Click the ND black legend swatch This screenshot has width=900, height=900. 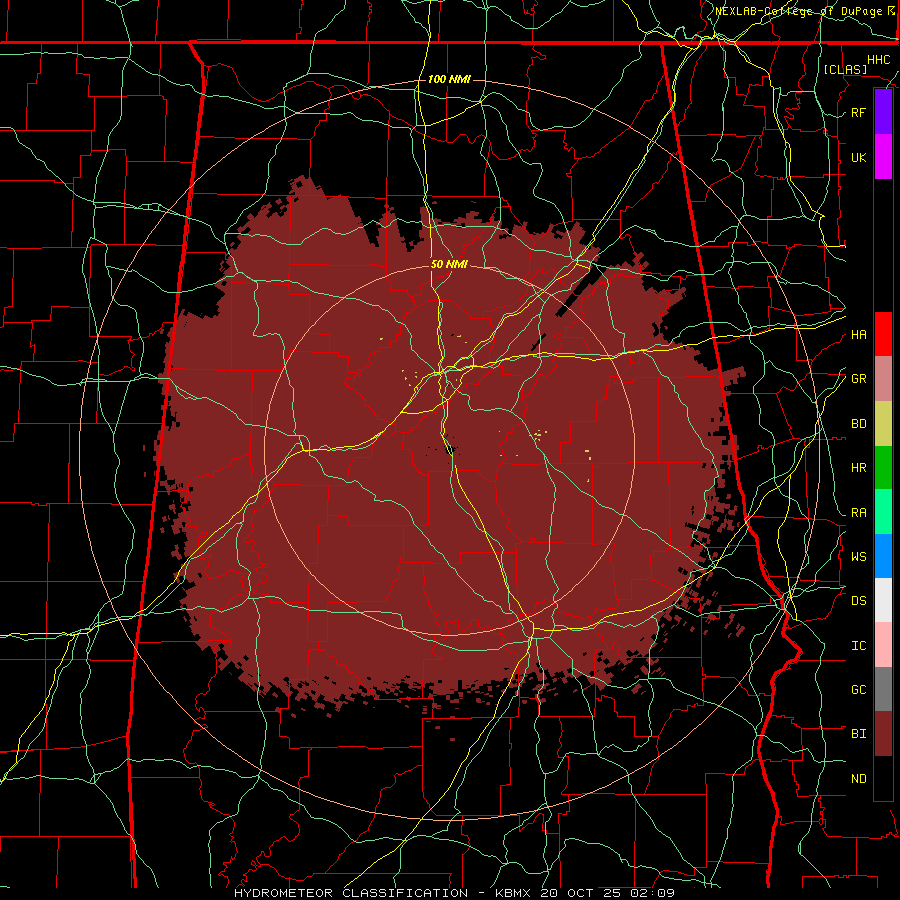tap(883, 778)
